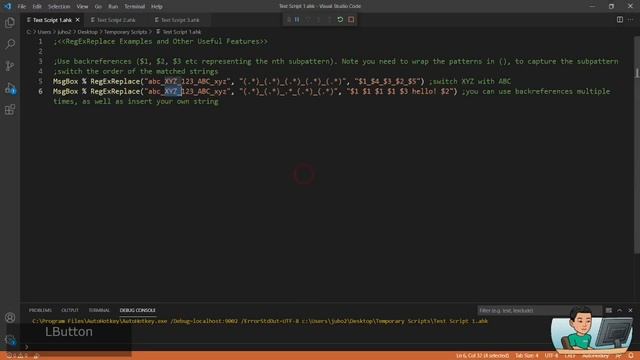Split the editor to the right
The height and width of the screenshot is (360, 640).
coord(620,20)
